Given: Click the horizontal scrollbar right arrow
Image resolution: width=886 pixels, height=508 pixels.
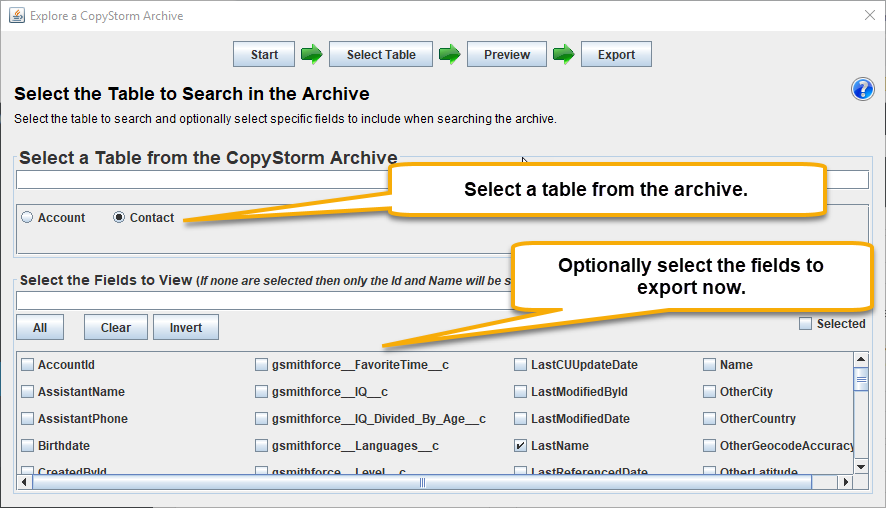Looking at the screenshot, I should point(845,482).
